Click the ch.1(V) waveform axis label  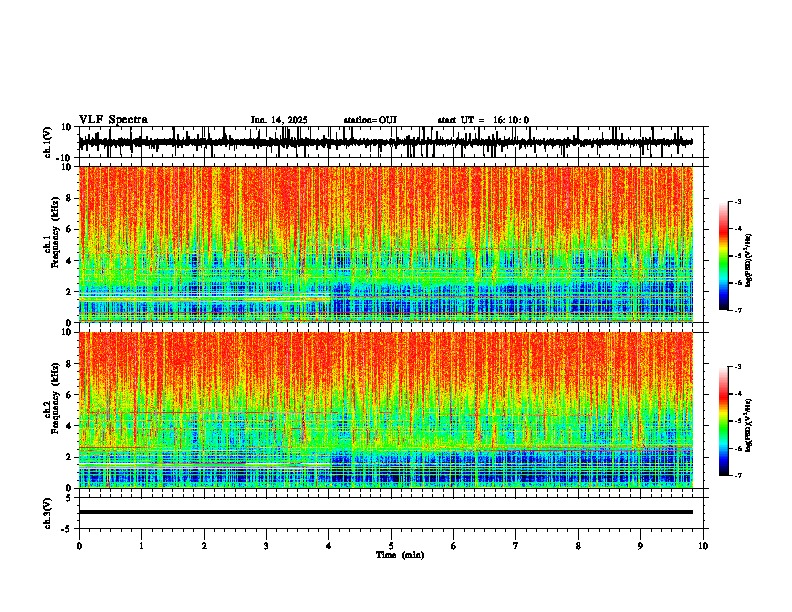pyautogui.click(x=48, y=142)
